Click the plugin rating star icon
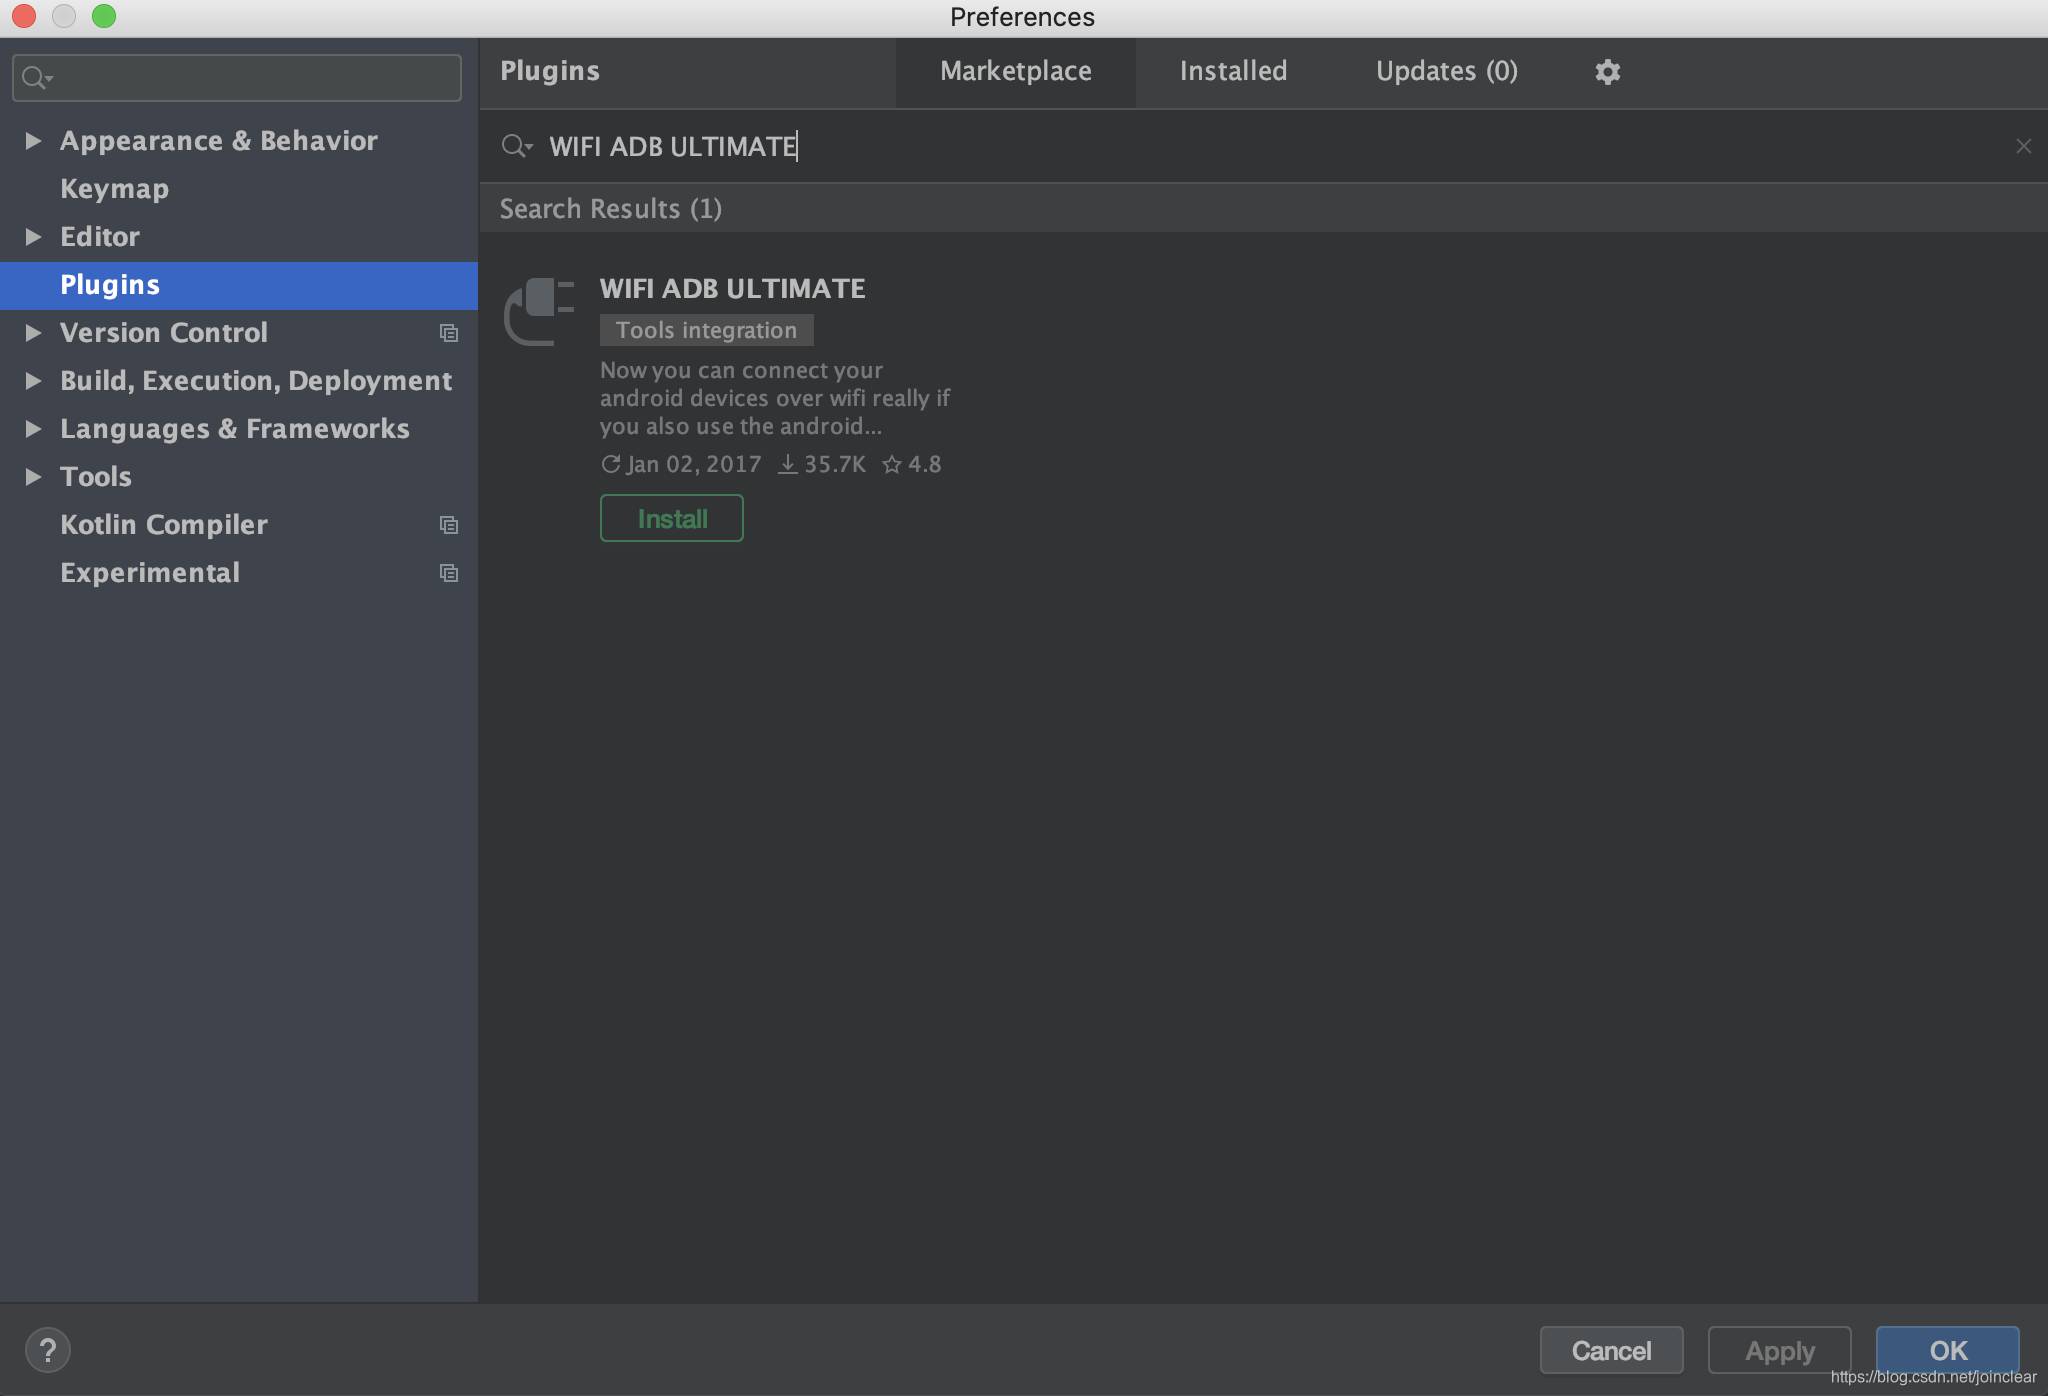The width and height of the screenshot is (2048, 1396). pyautogui.click(x=892, y=464)
